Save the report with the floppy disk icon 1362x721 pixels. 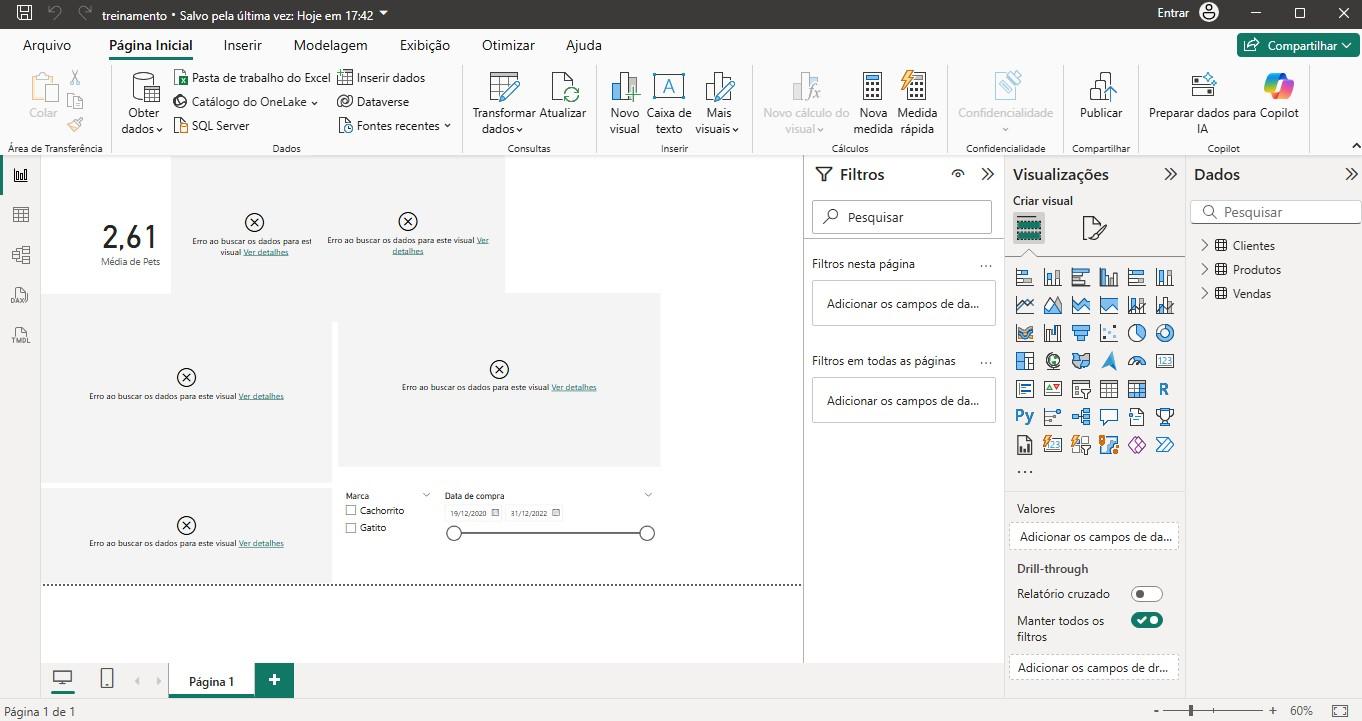click(25, 14)
